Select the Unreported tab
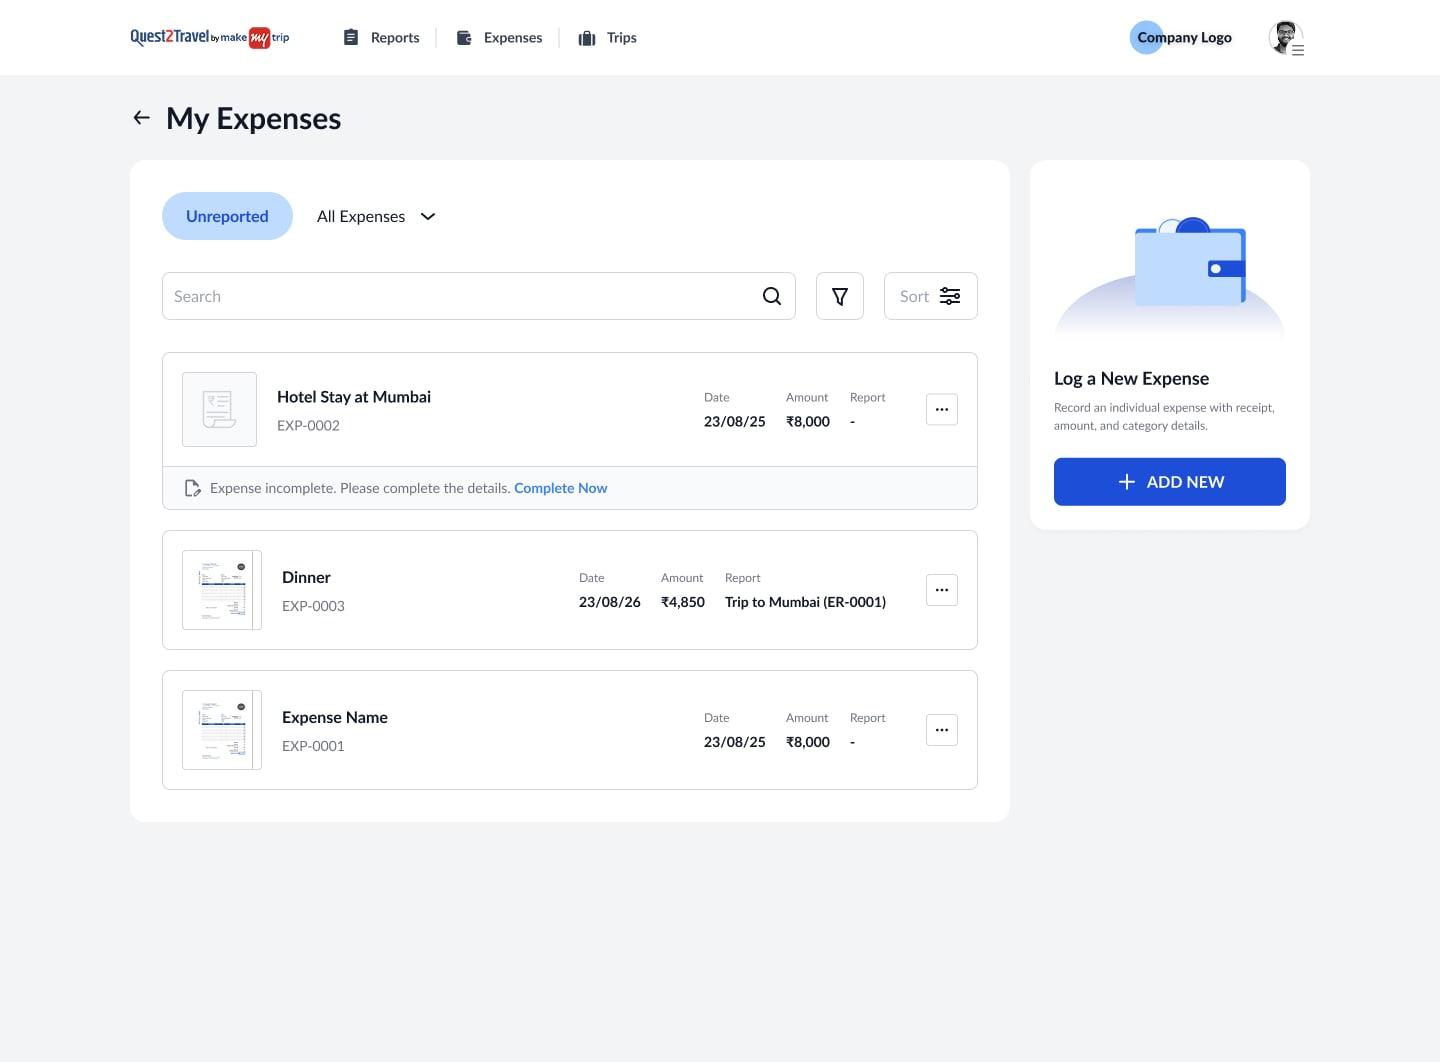The width and height of the screenshot is (1440, 1062). (x=227, y=216)
